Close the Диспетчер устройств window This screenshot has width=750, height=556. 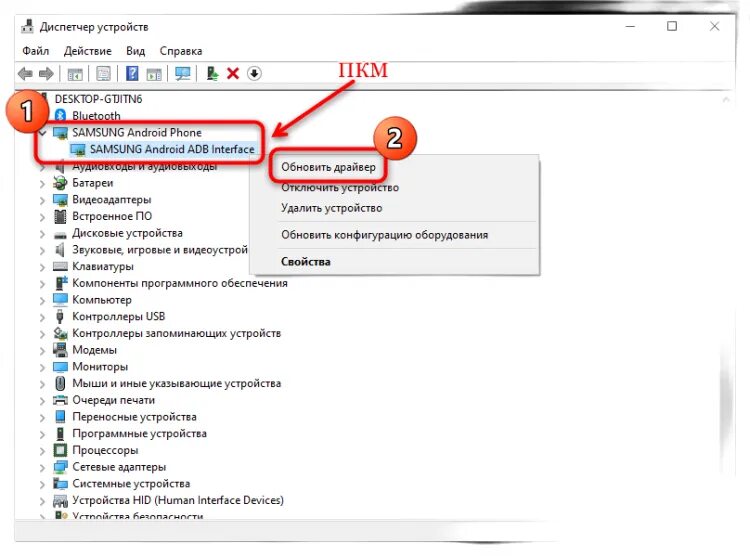pyautogui.click(x=714, y=26)
